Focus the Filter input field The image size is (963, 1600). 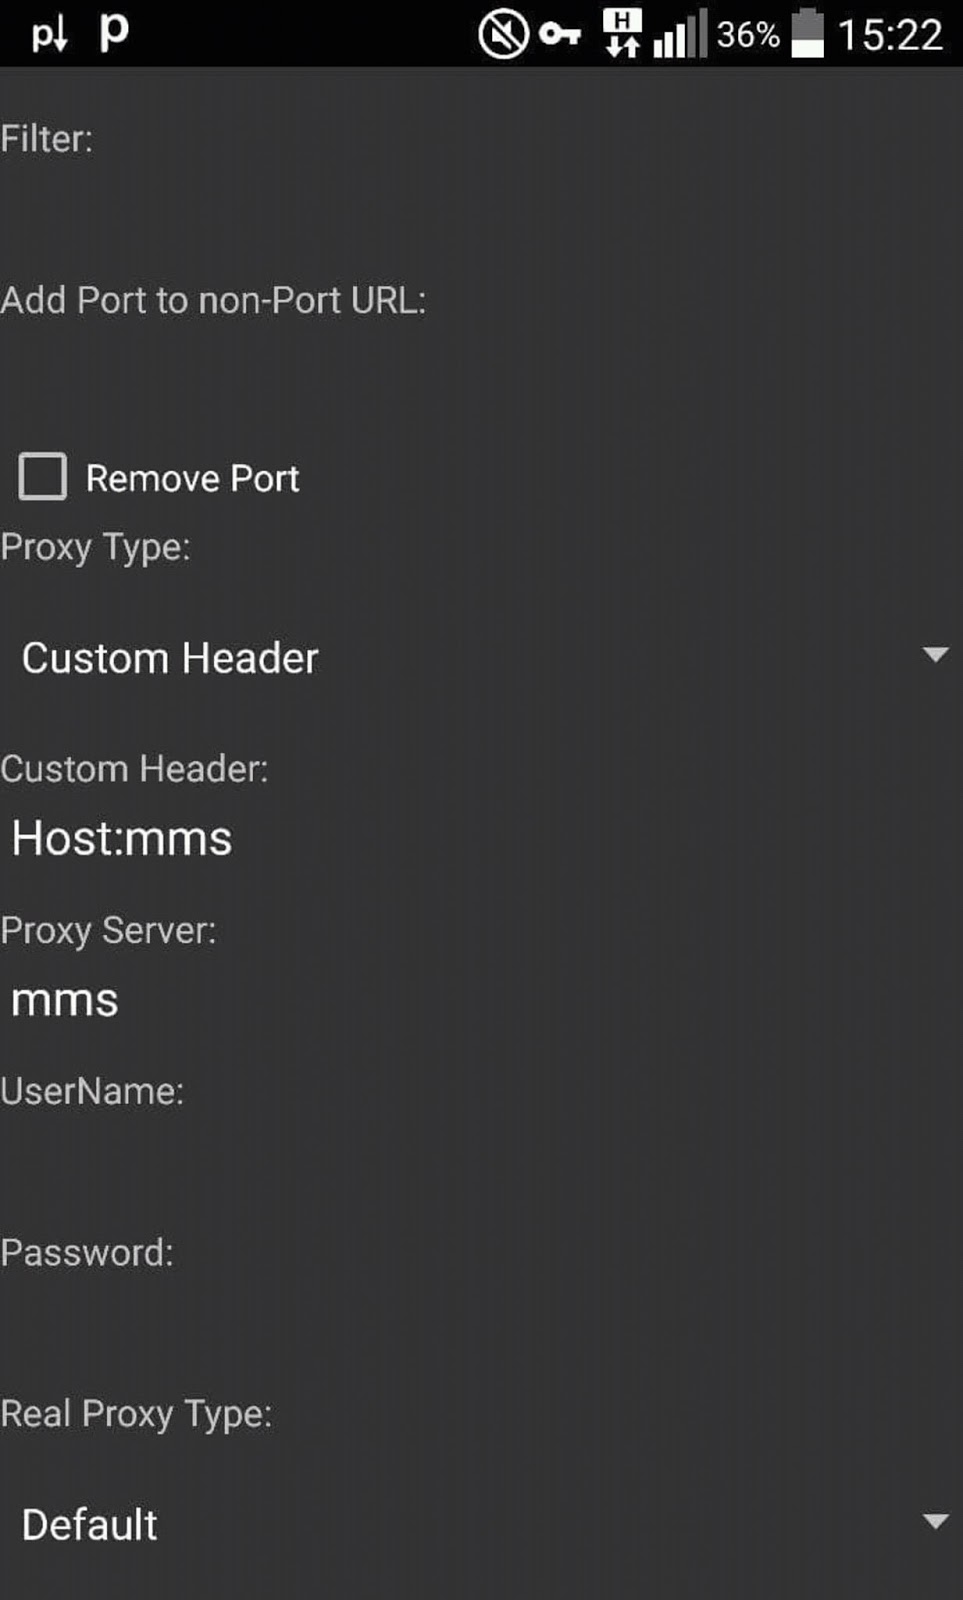(480, 208)
